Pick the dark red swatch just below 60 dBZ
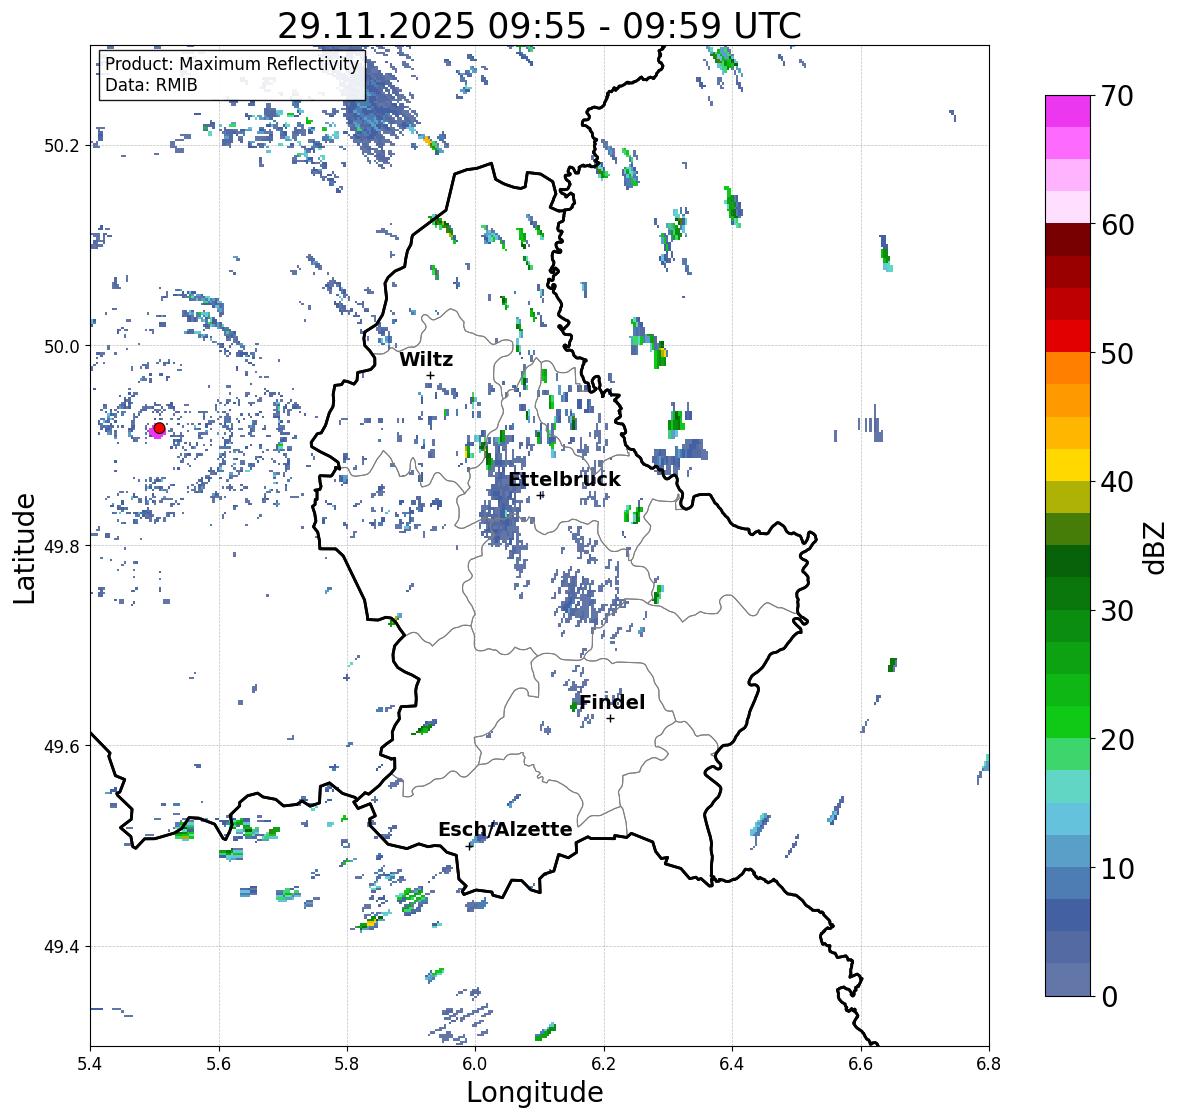Viewport: 1179px width, 1117px height. (x=1068, y=240)
